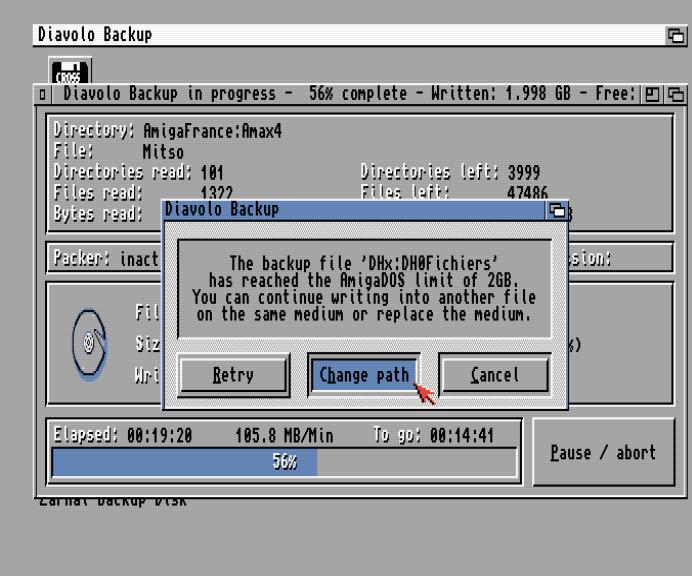Click the Diavolo Backup dialog title bar
Image resolution: width=692 pixels, height=576 pixels.
[x=350, y=210]
